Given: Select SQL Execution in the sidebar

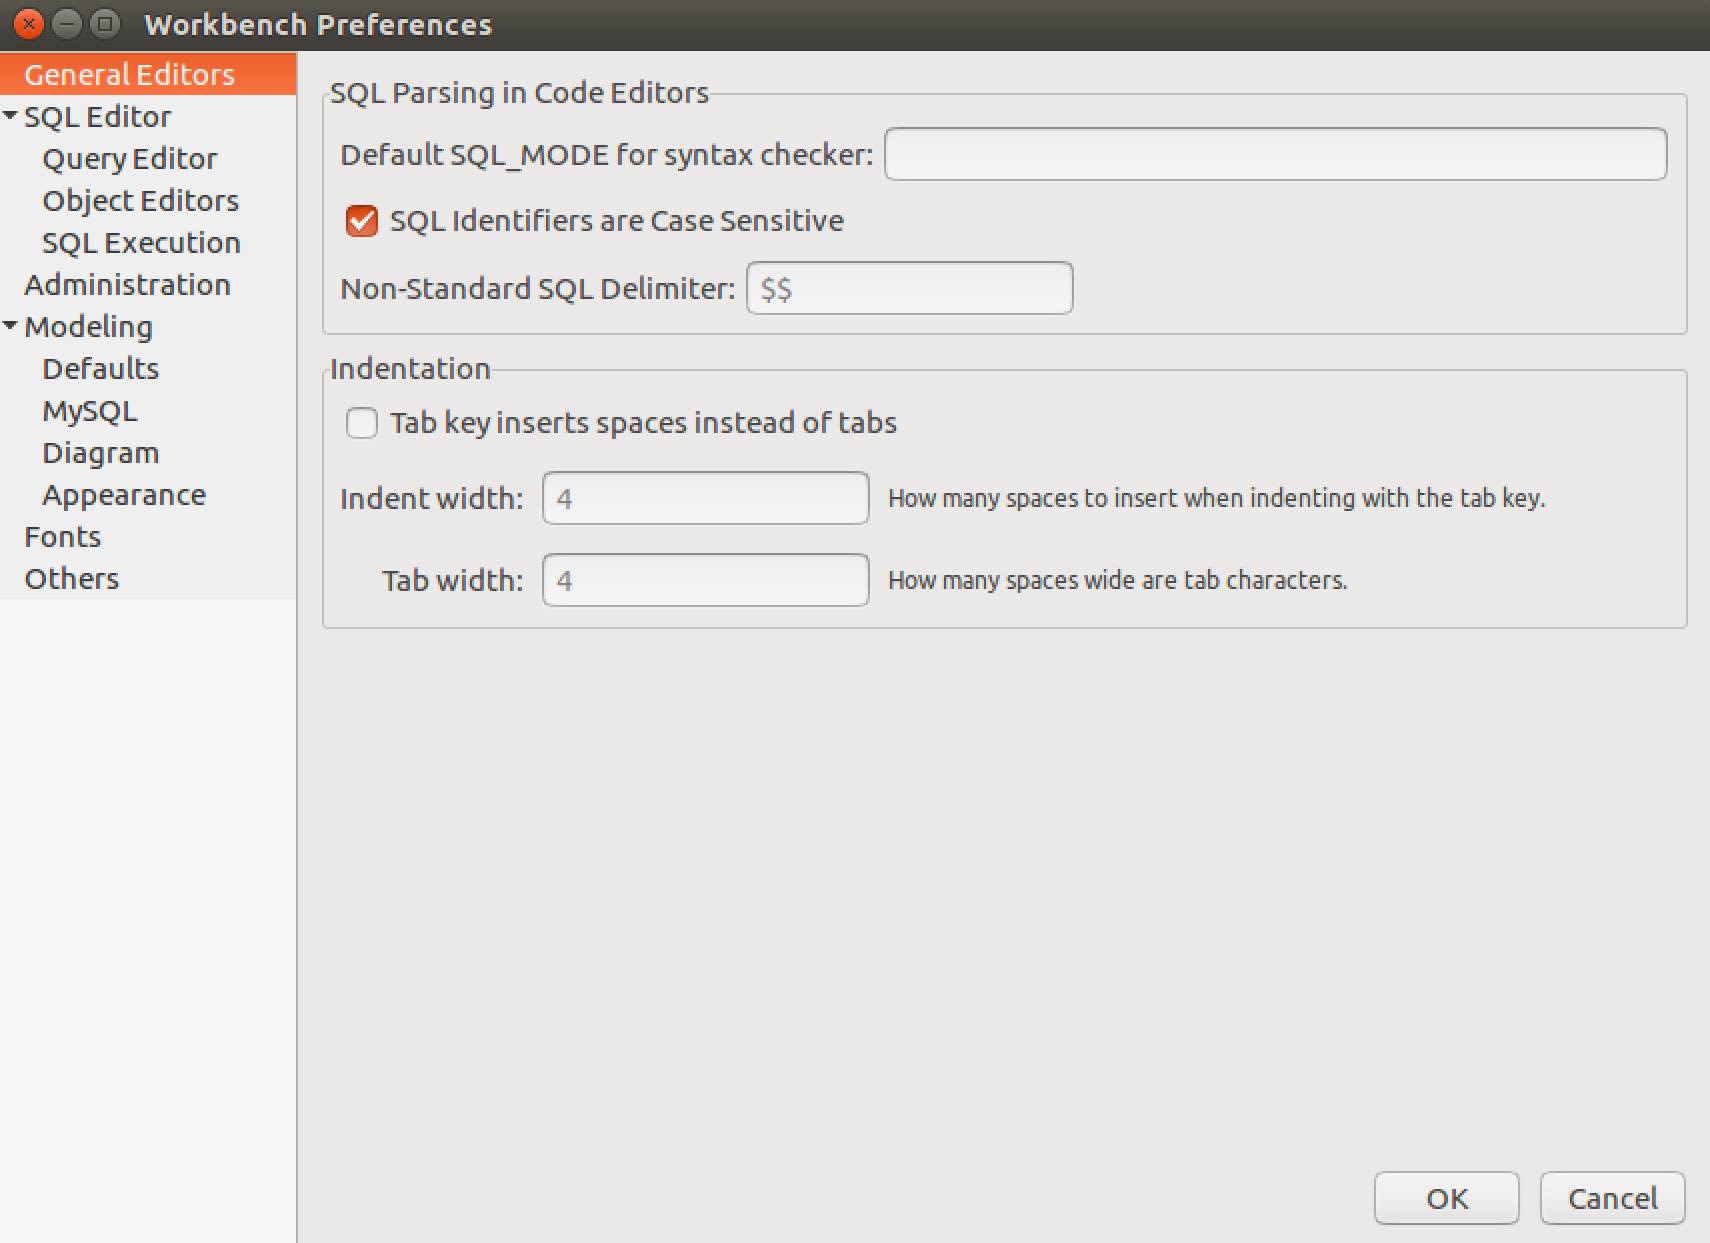Looking at the screenshot, I should pyautogui.click(x=141, y=242).
